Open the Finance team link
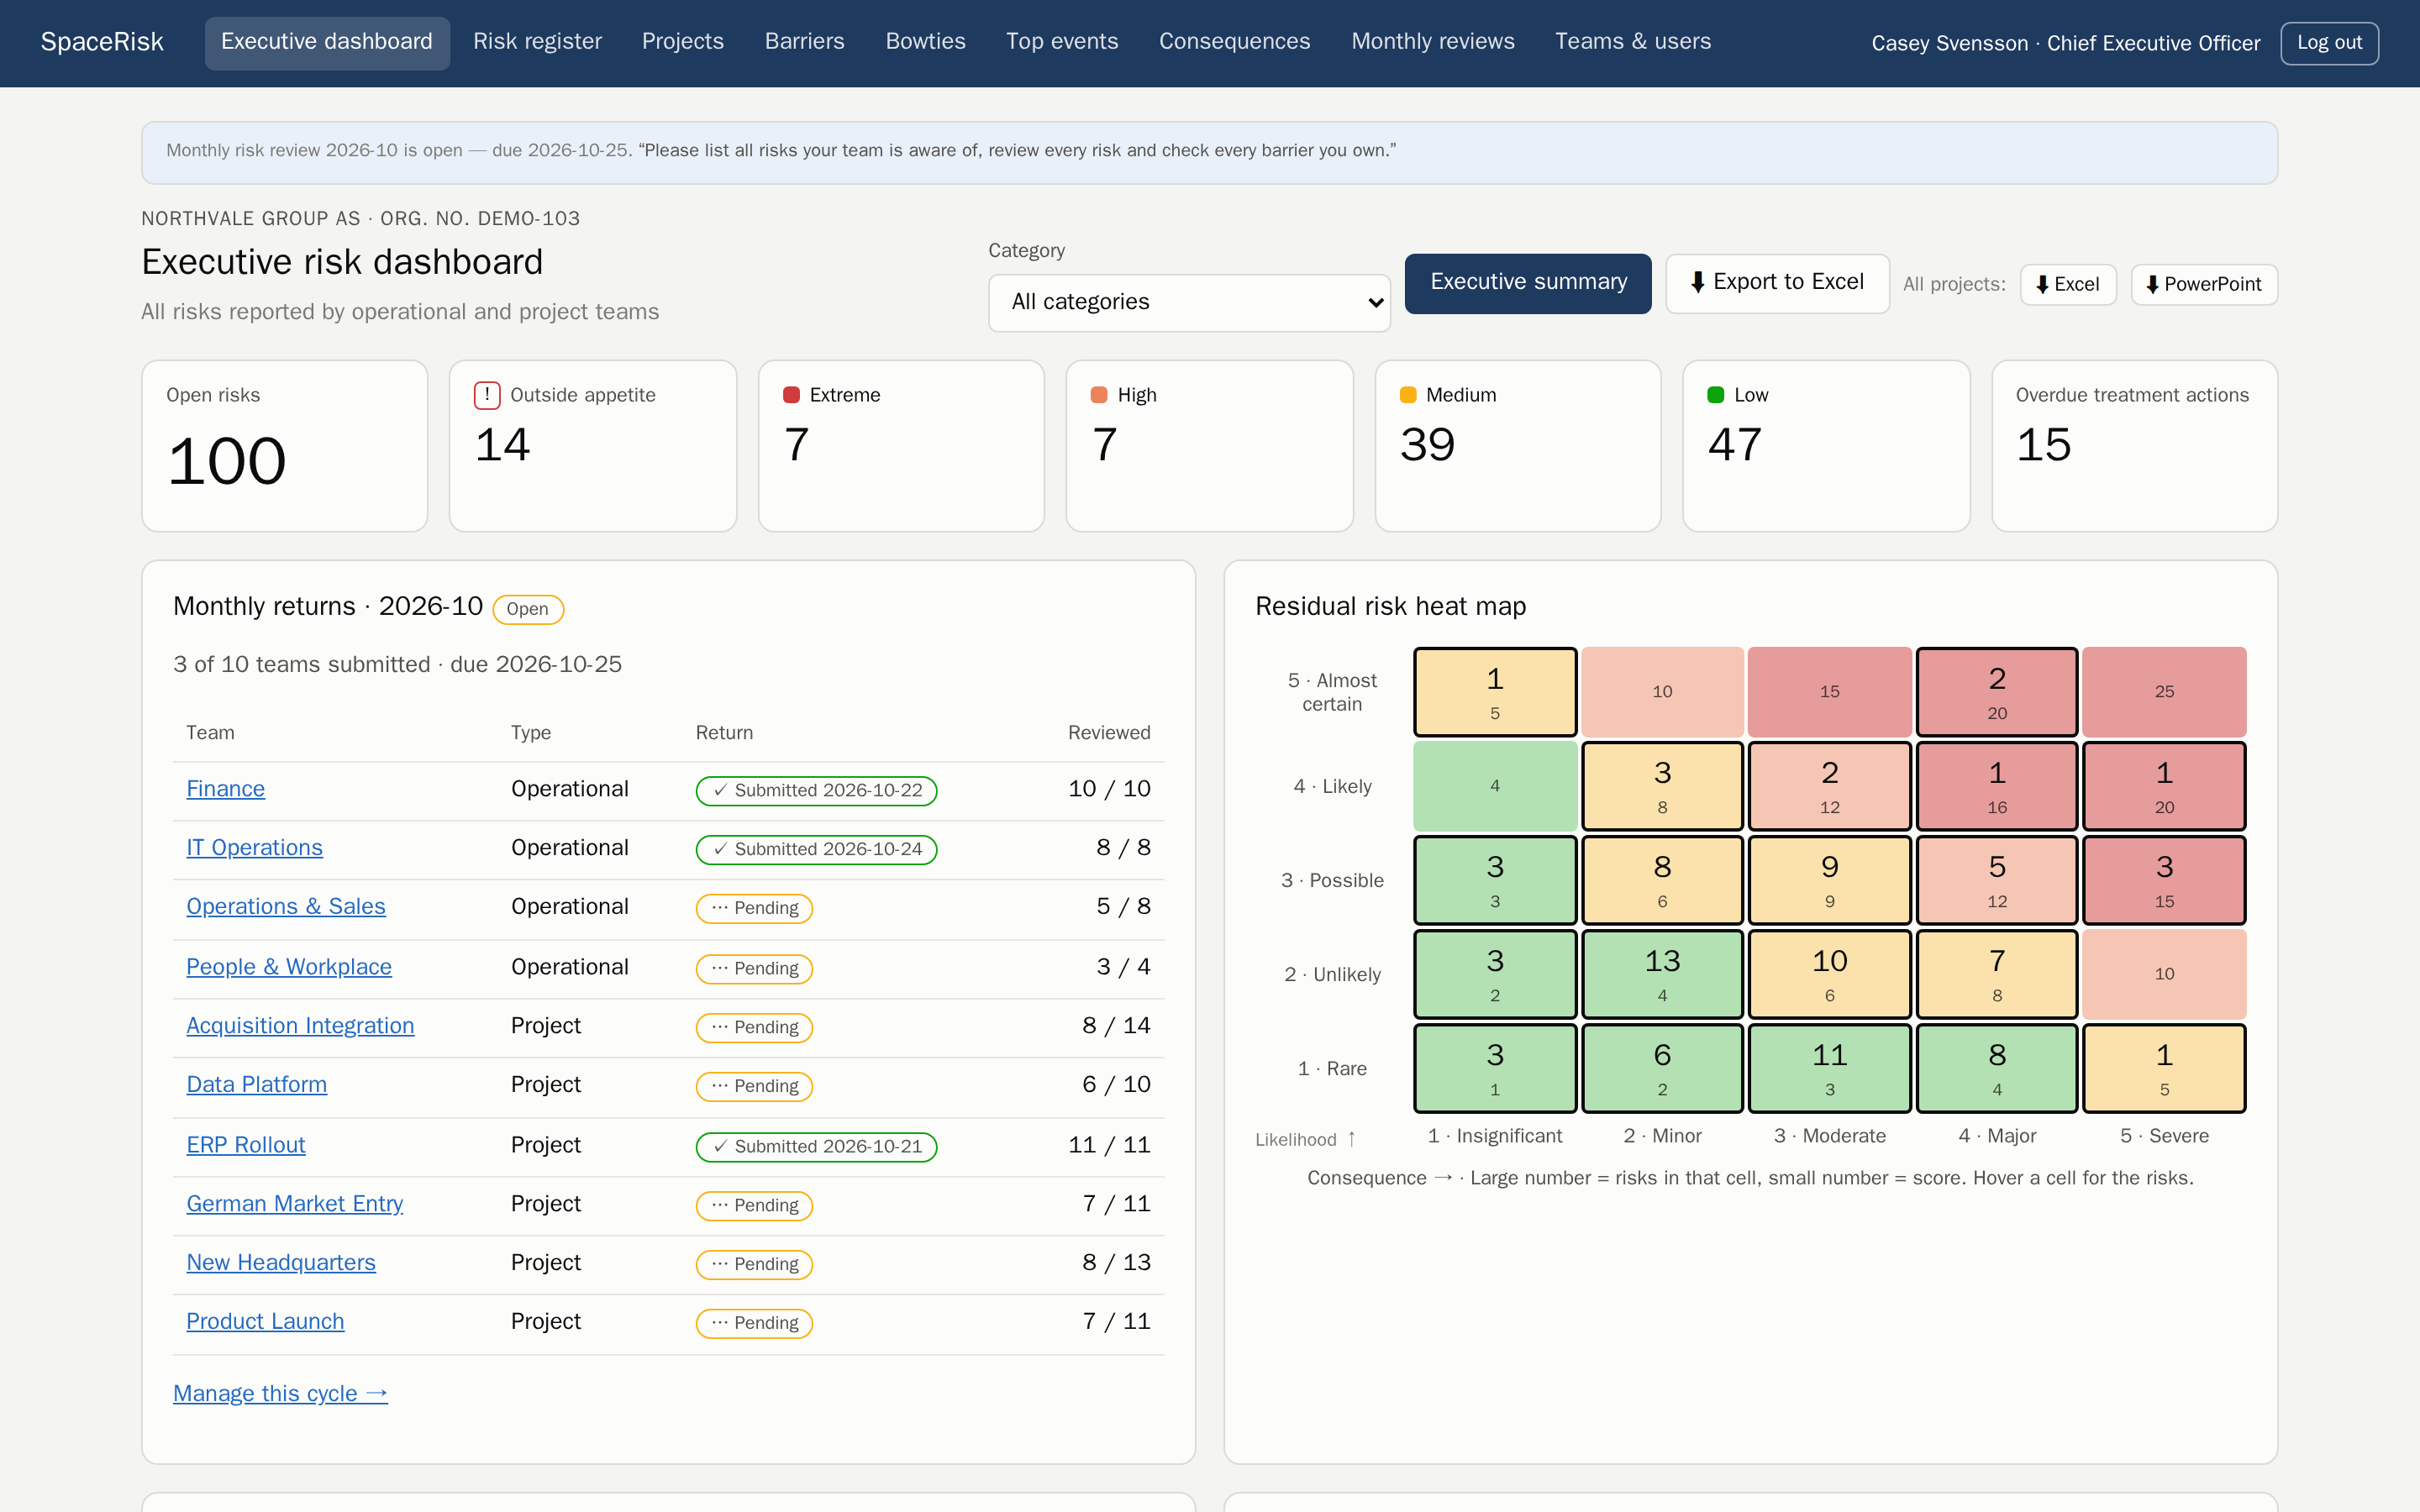This screenshot has height=1512, width=2420. point(226,789)
